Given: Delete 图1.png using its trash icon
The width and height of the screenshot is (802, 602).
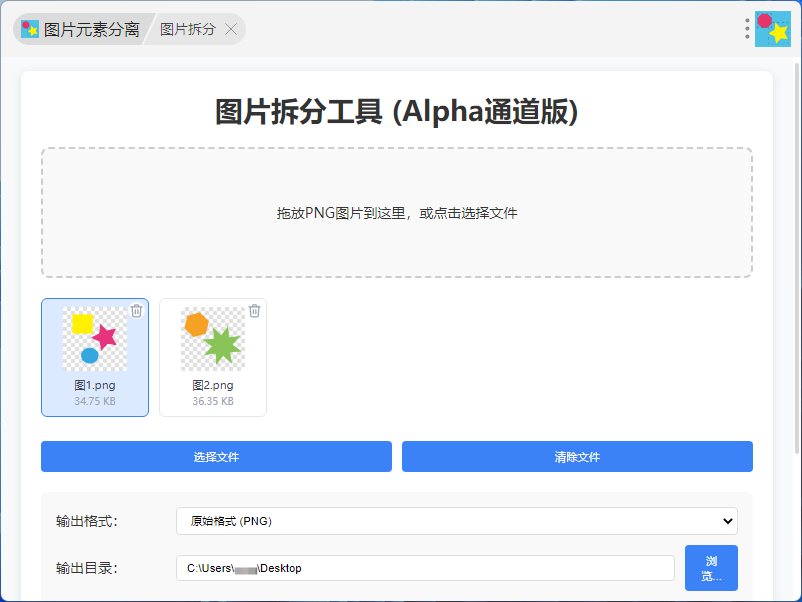Looking at the screenshot, I should [137, 311].
